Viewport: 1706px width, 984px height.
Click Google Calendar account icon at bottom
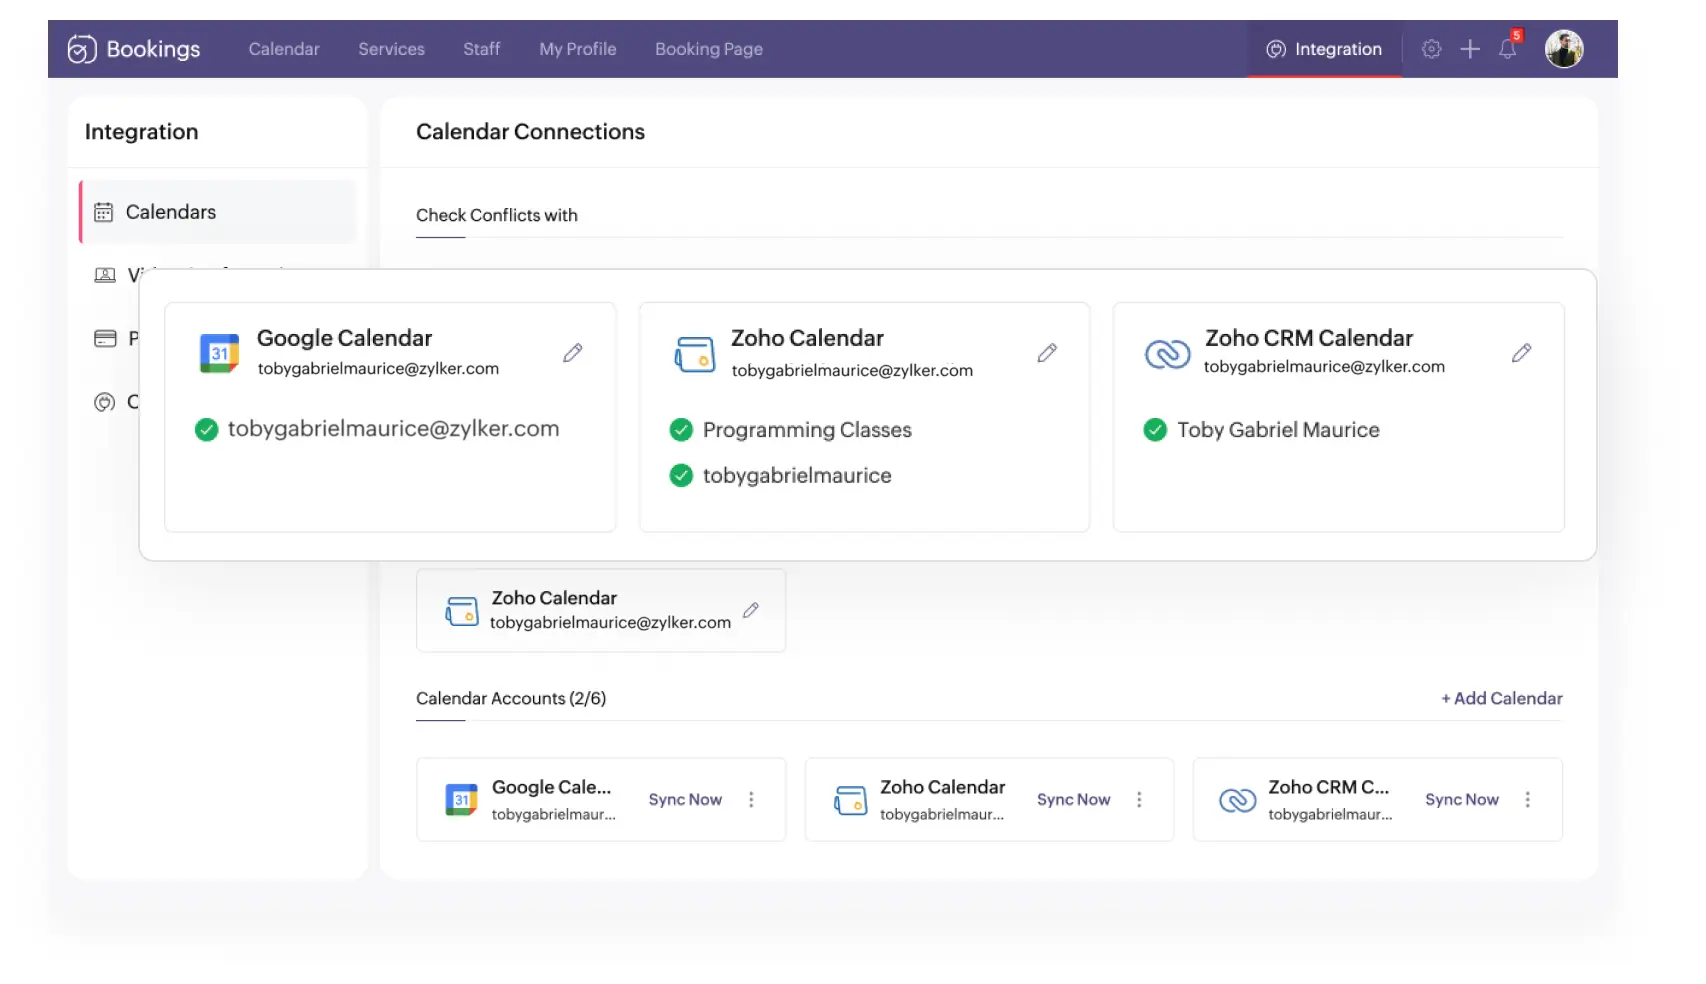point(461,800)
